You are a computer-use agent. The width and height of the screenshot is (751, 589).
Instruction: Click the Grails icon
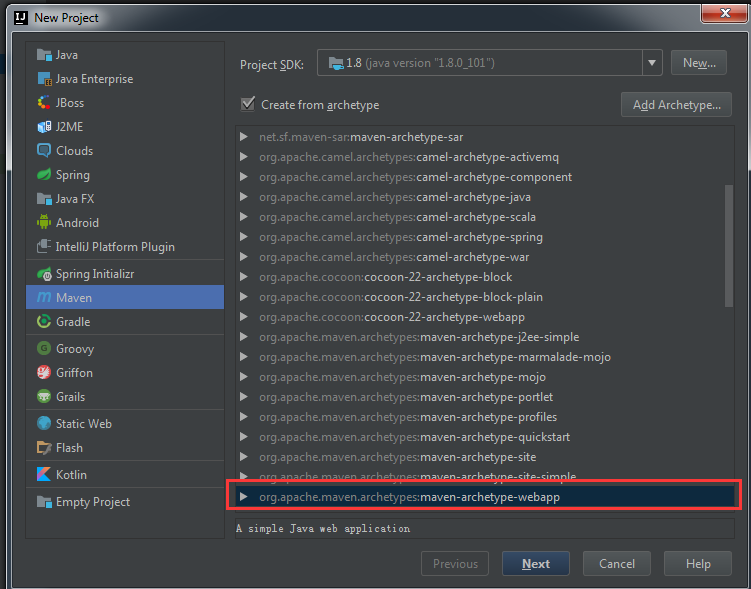coord(44,396)
